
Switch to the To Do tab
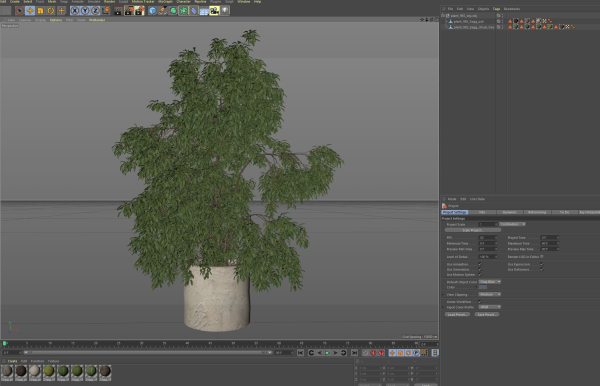tap(564, 212)
